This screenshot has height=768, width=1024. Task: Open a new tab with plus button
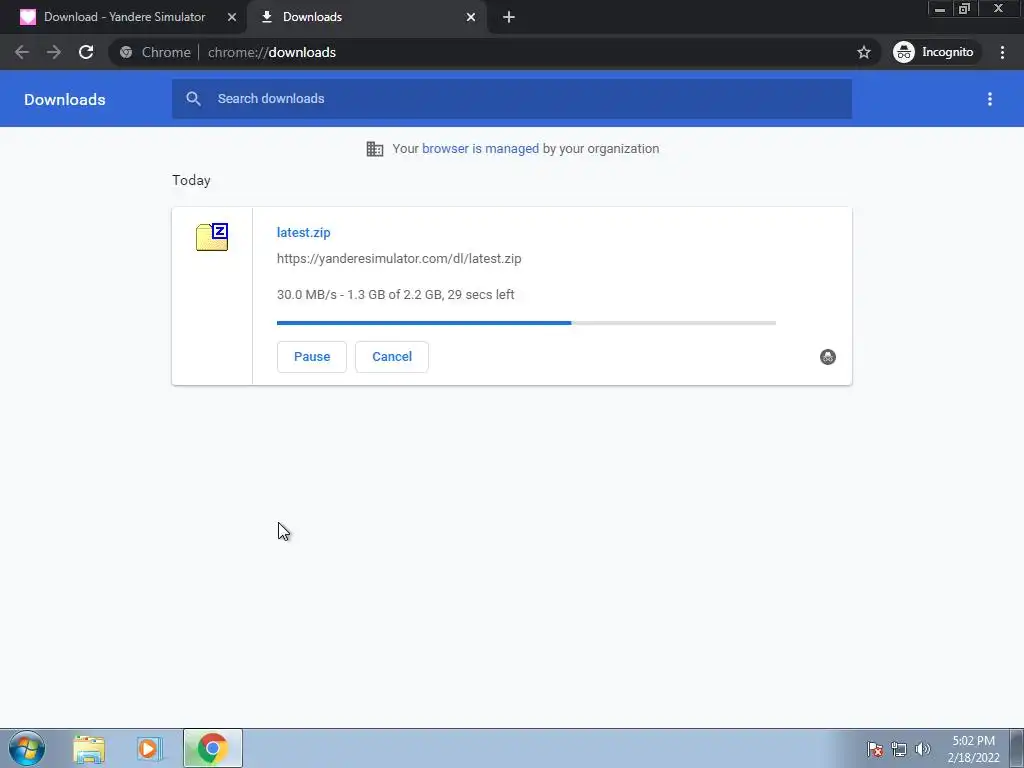point(509,17)
